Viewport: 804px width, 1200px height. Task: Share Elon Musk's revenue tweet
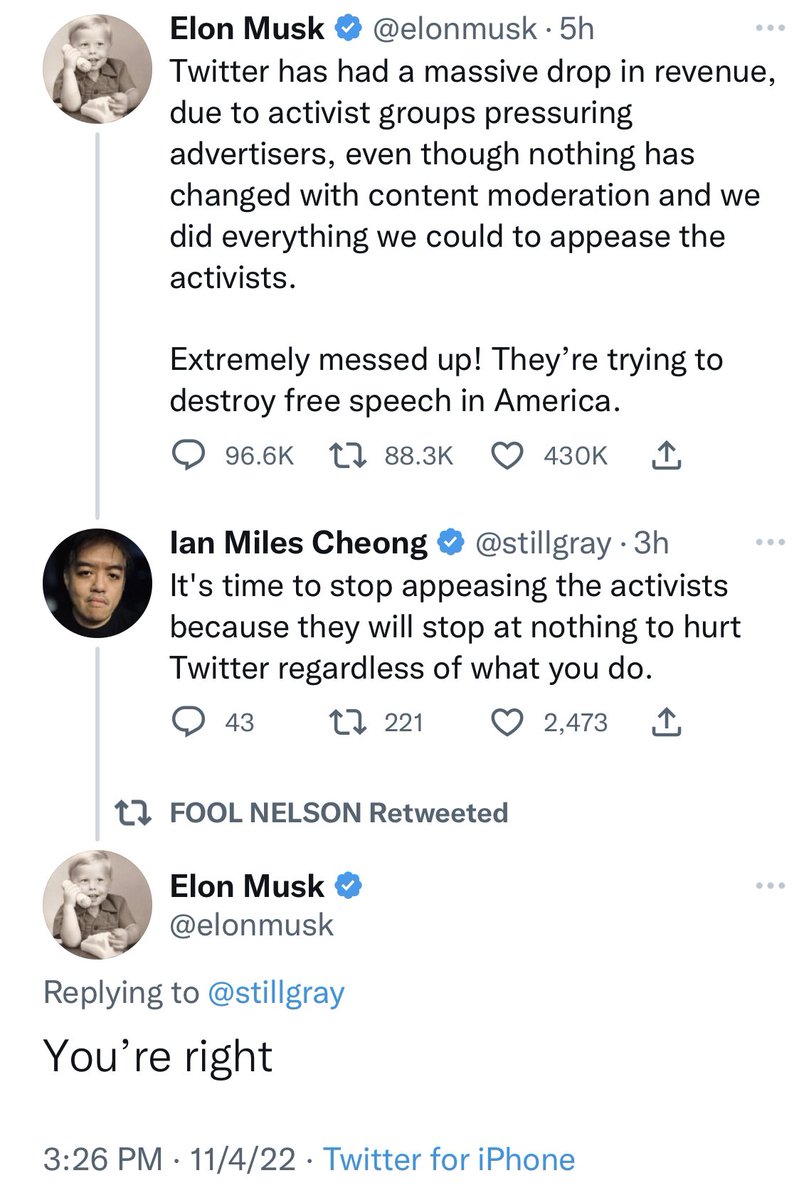(x=665, y=456)
